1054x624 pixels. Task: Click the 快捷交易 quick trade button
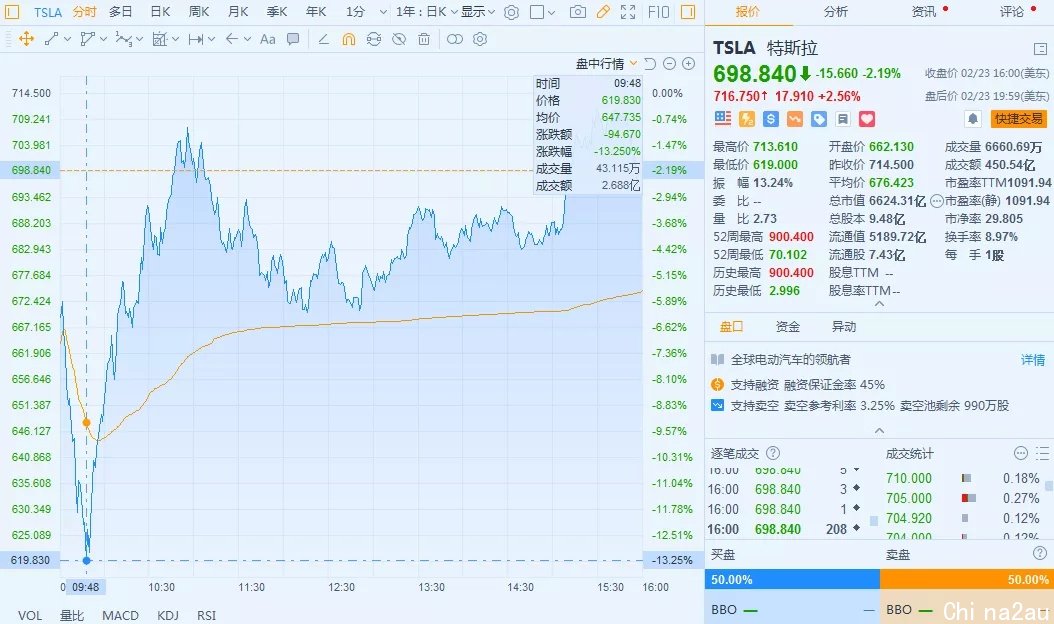[x=1018, y=119]
